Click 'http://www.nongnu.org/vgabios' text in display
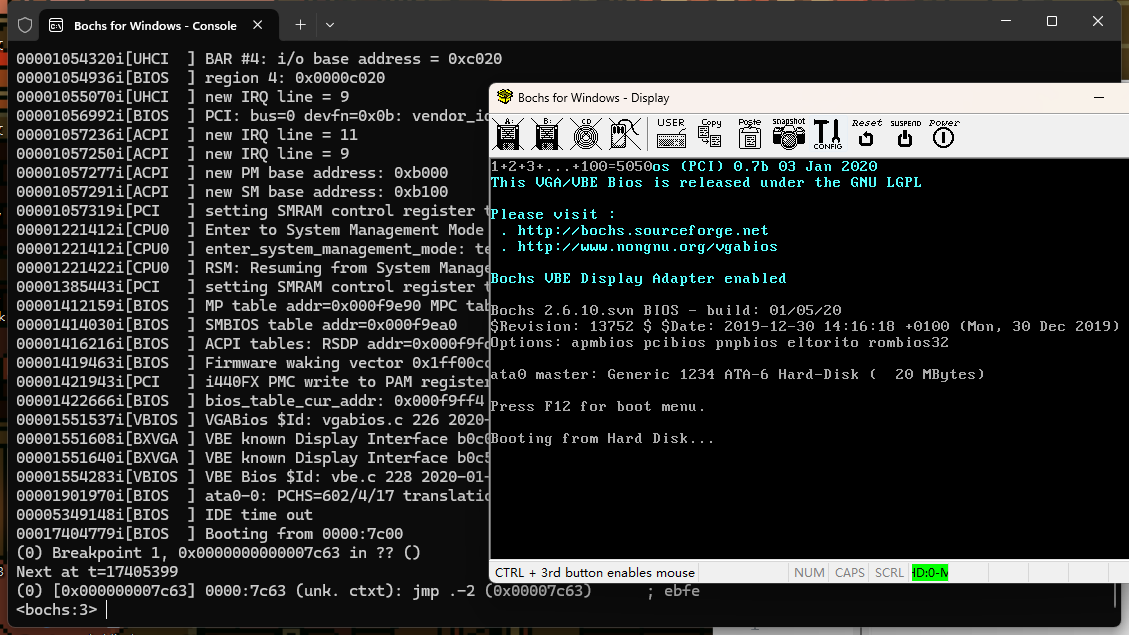 point(647,247)
